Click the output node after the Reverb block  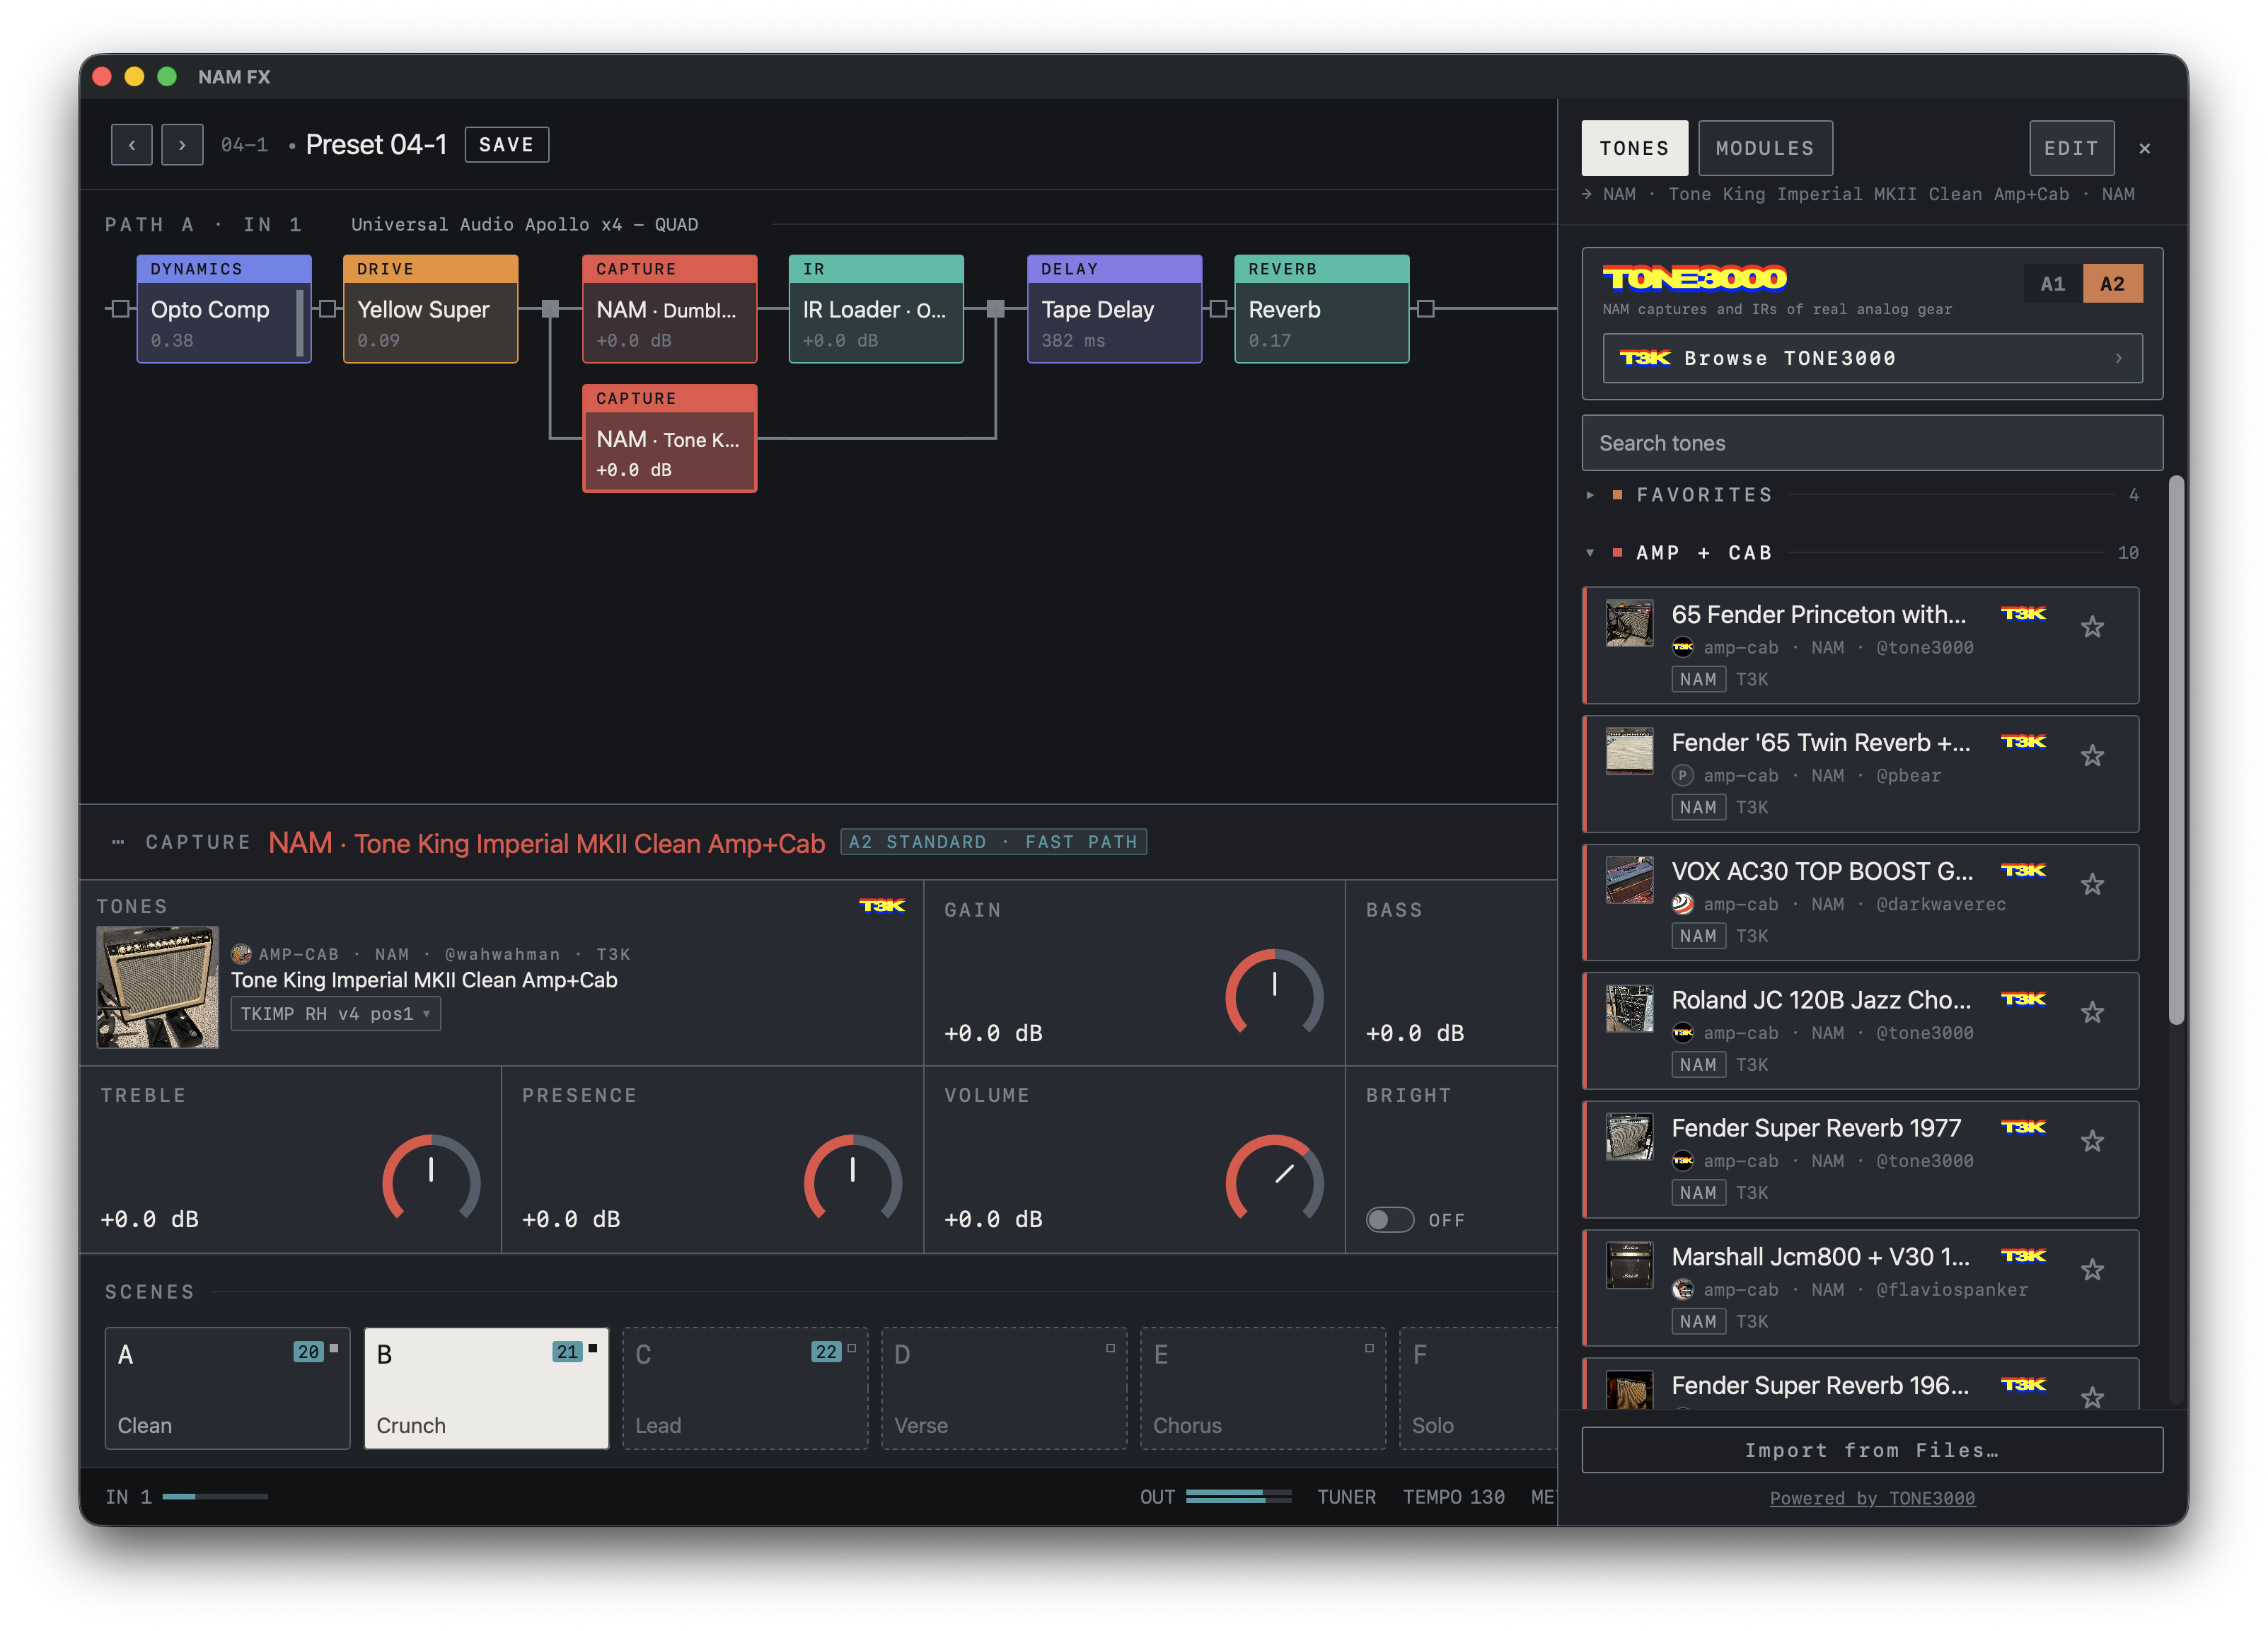[1426, 308]
